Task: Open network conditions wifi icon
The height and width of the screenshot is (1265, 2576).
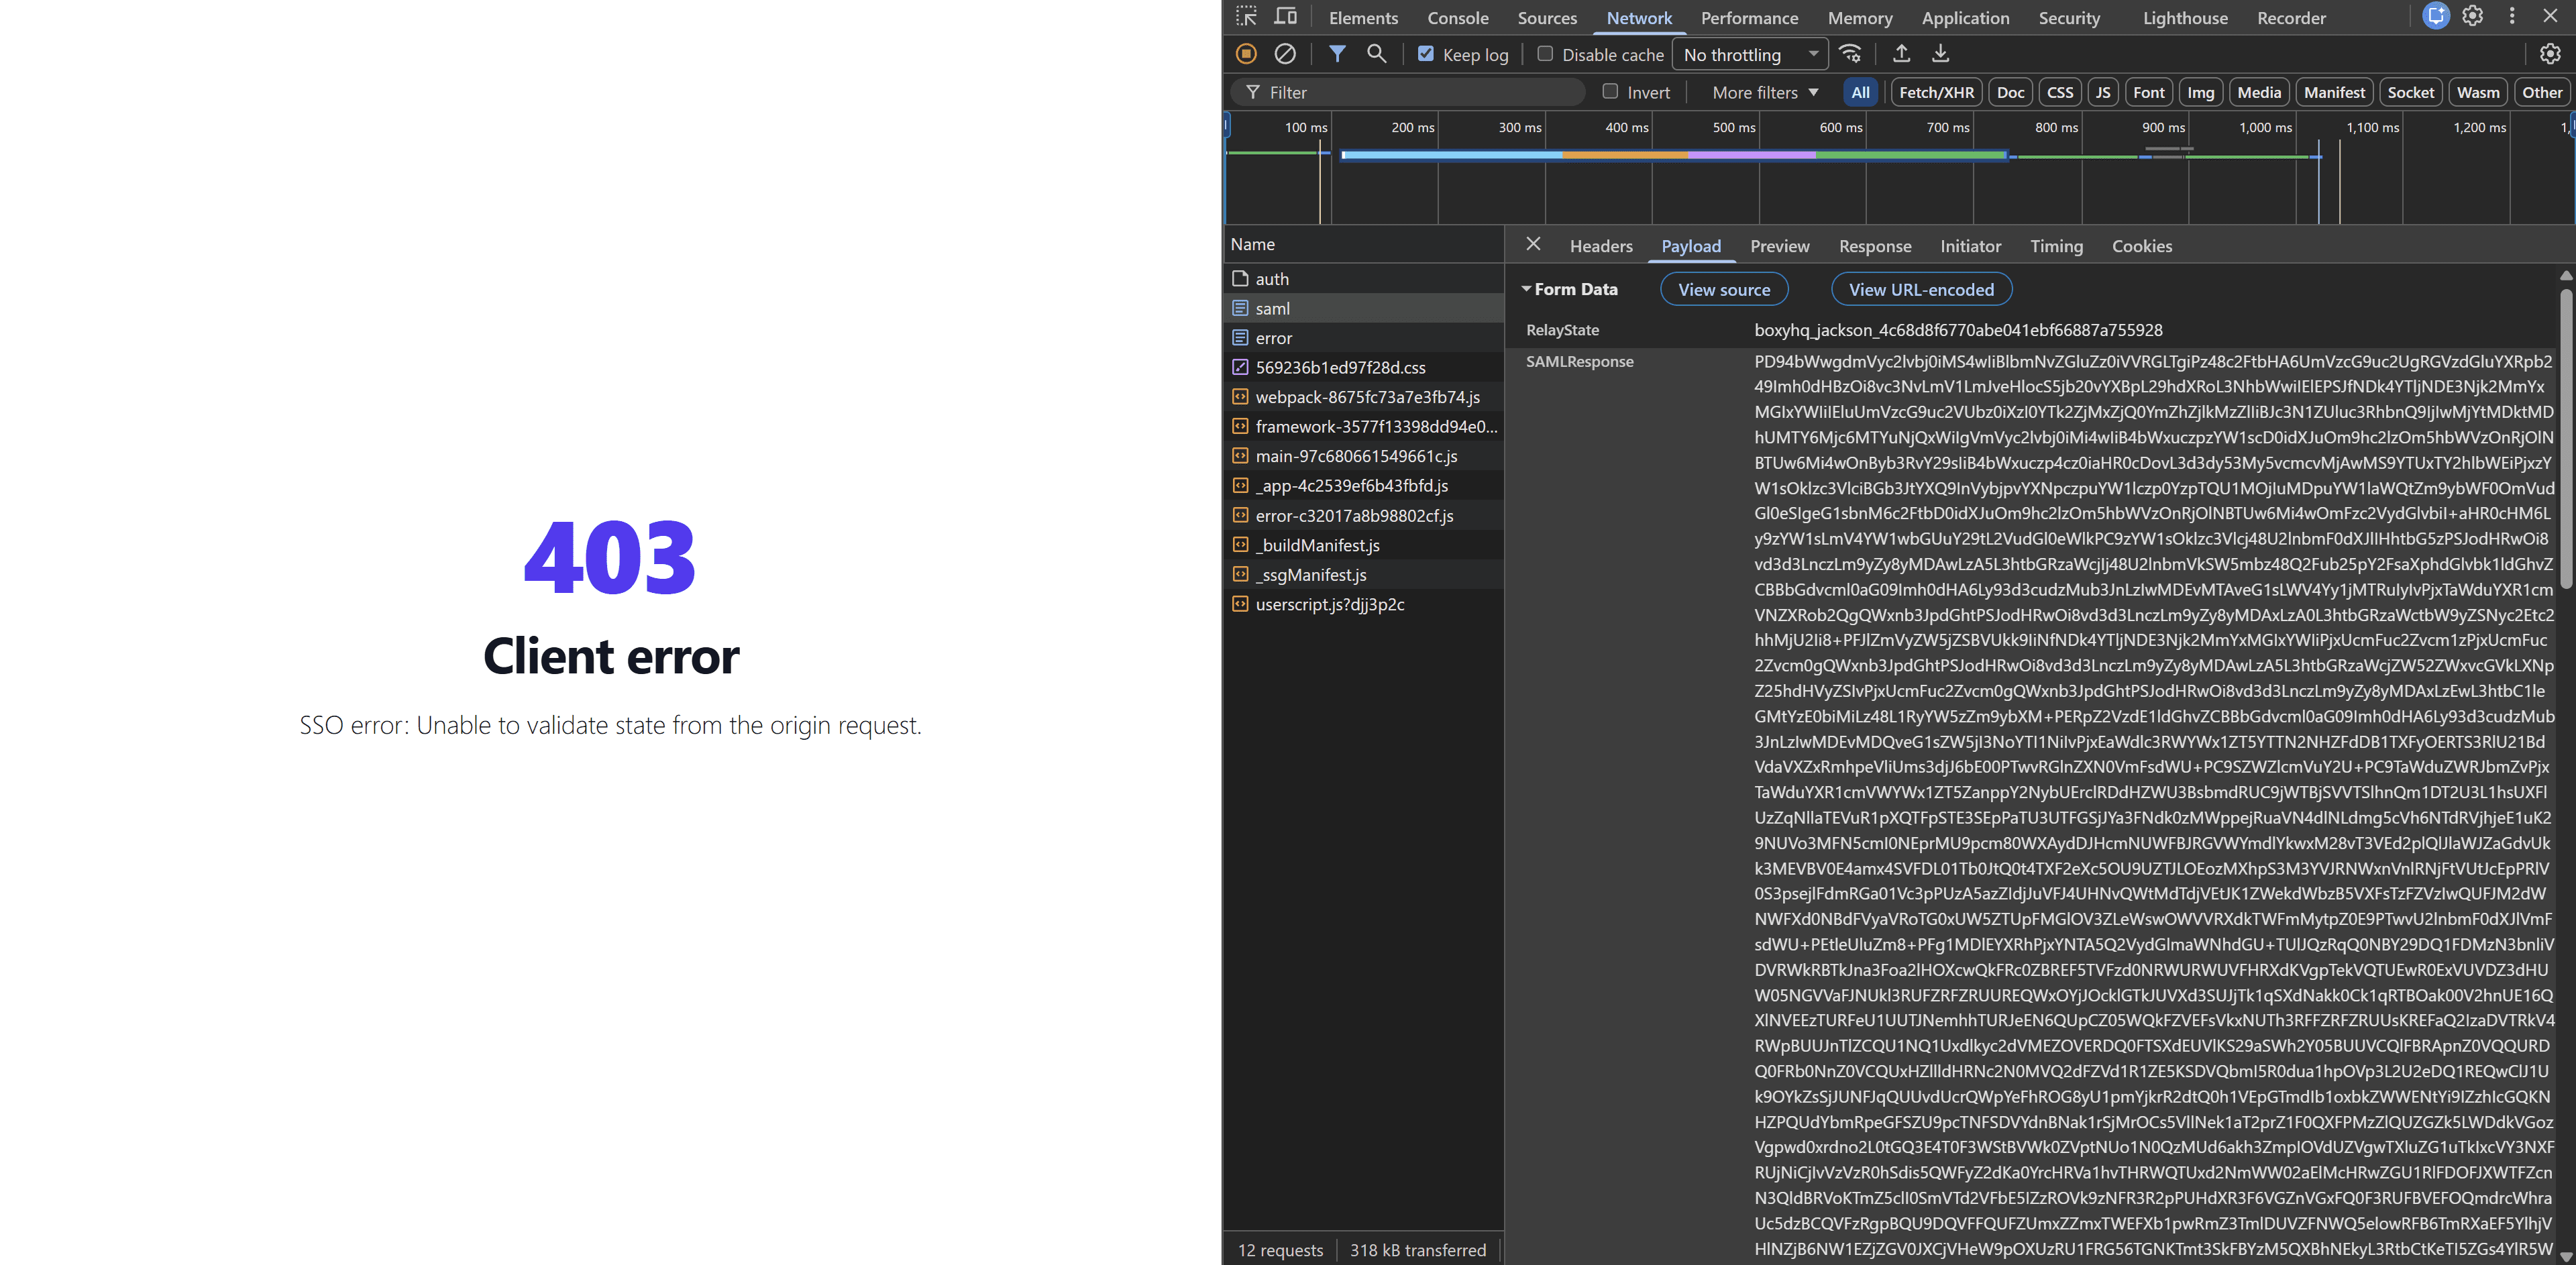Action: (x=1851, y=54)
